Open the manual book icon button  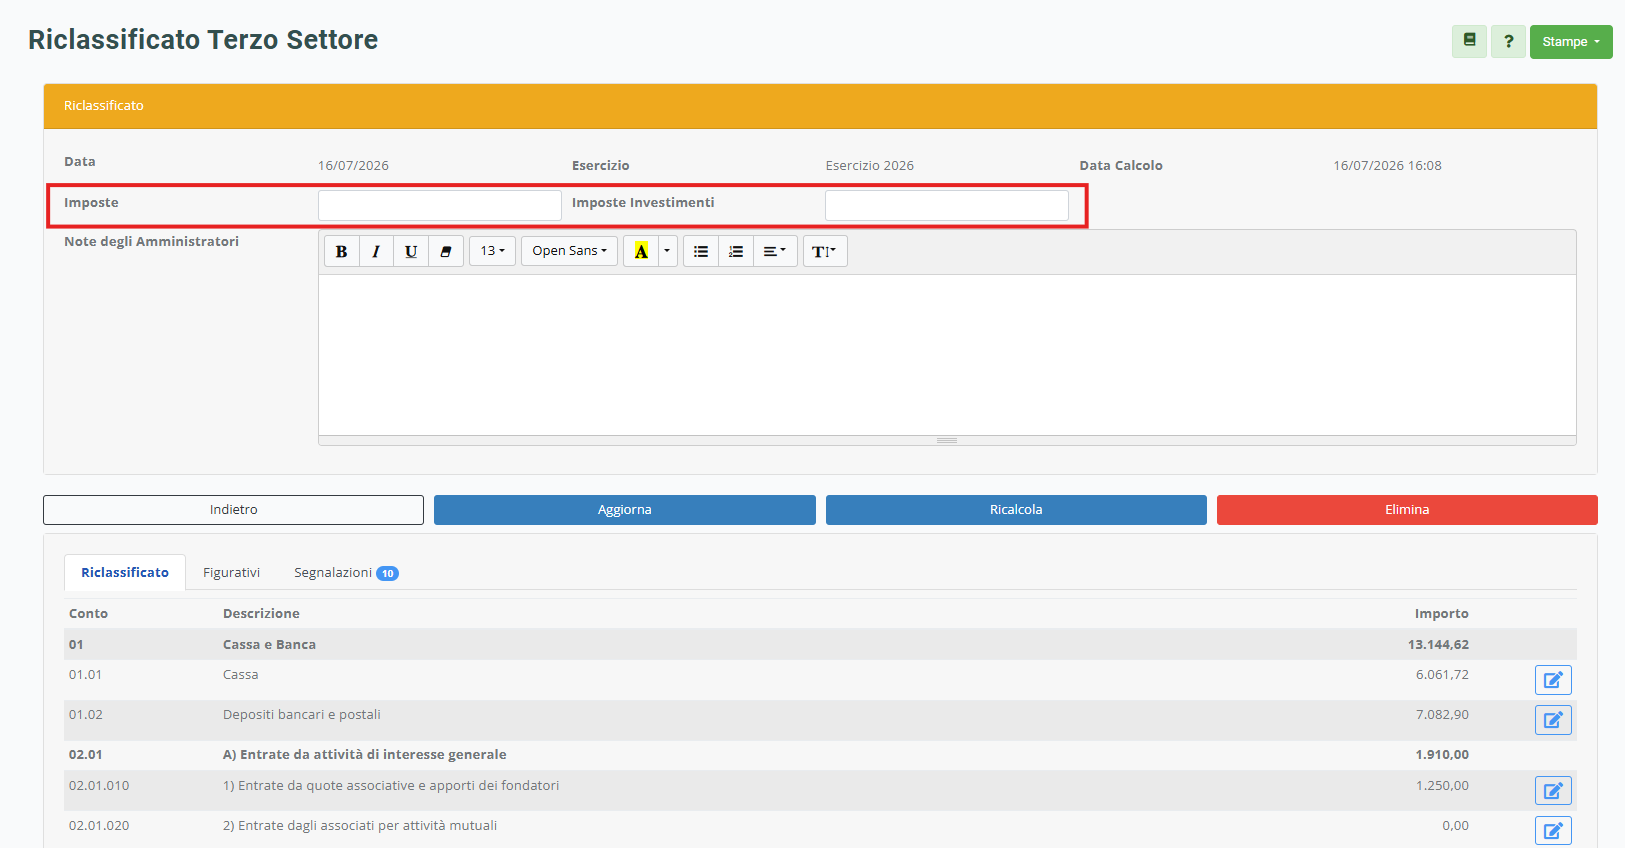click(1469, 42)
